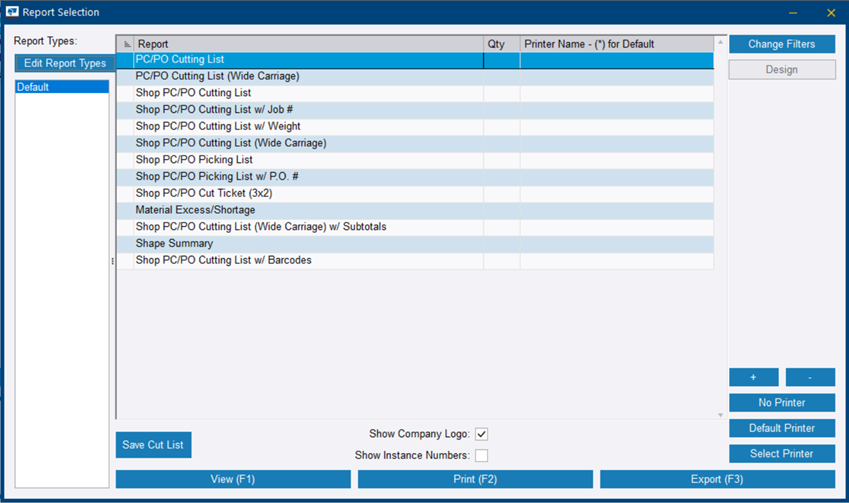Screen dimensions: 849x503
Task: Click the grid corner sort icon beside Report header
Action: 126,45
